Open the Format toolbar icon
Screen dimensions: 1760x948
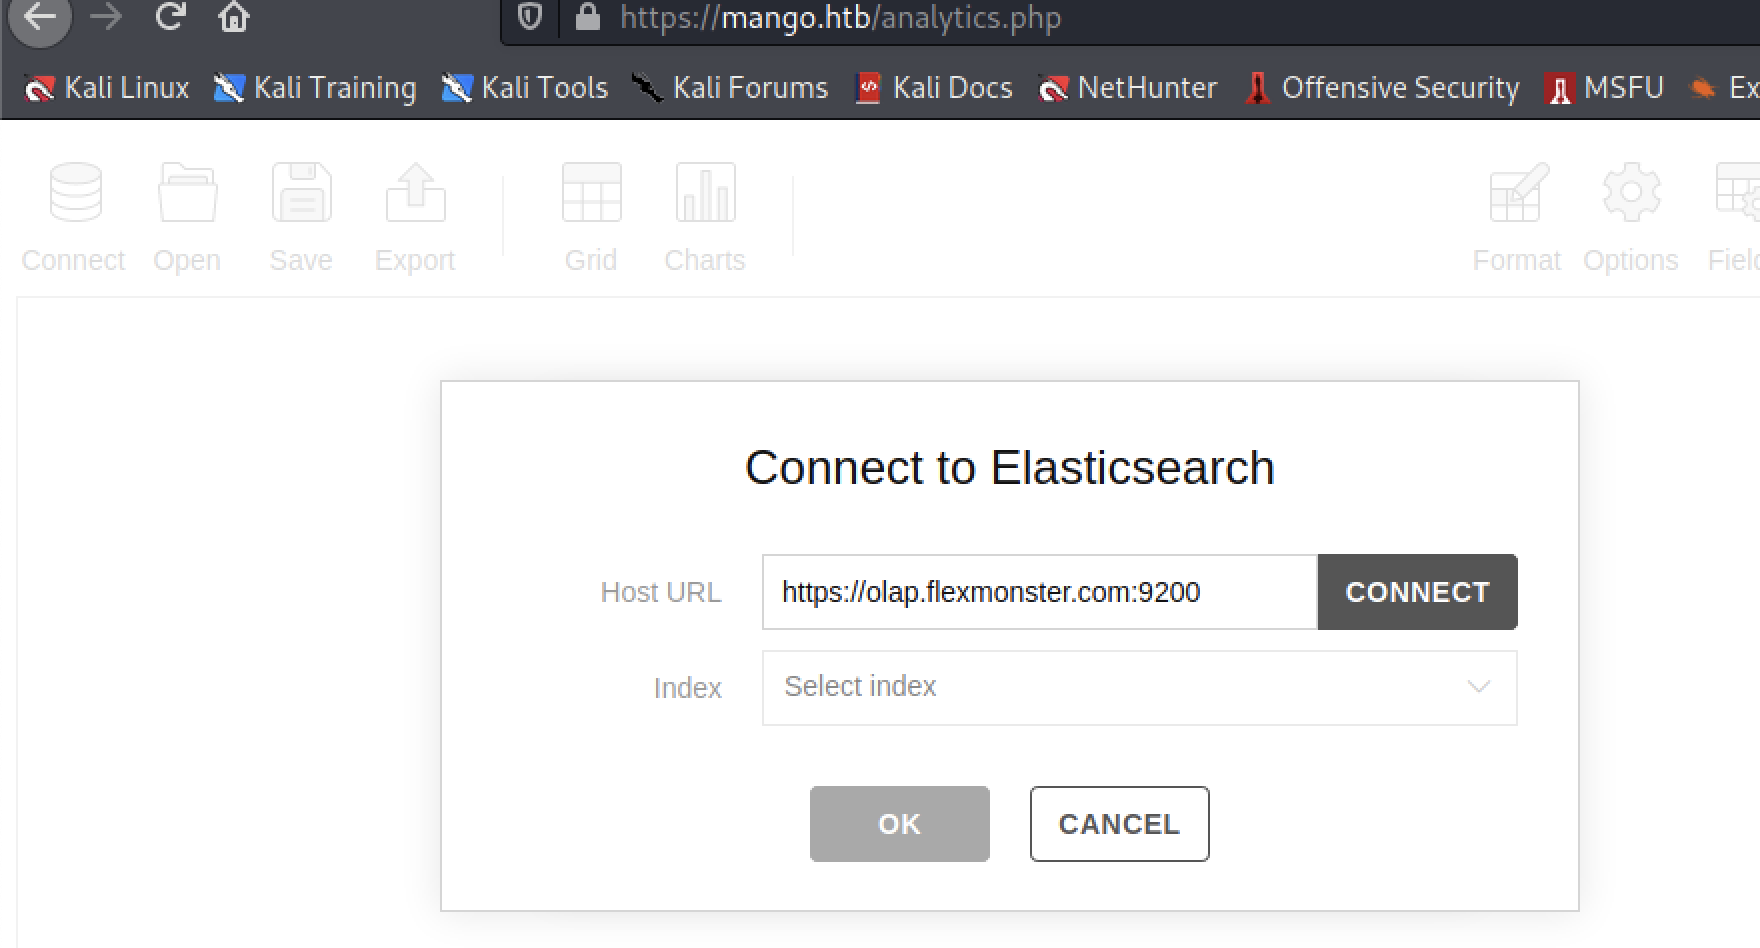pos(1518,192)
